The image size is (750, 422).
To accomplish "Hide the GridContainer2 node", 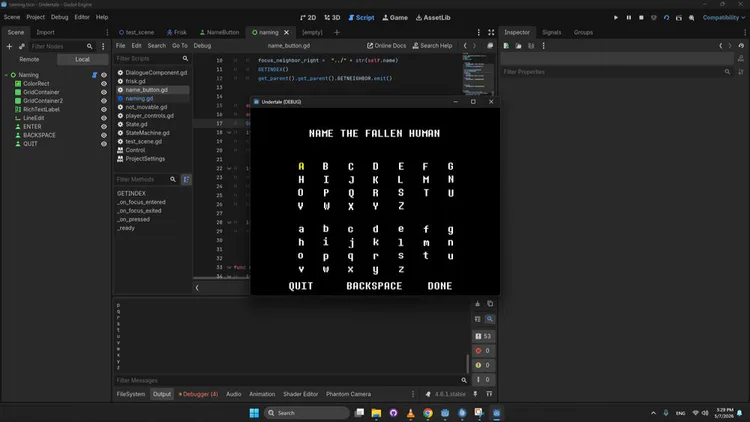I will pyautogui.click(x=104, y=101).
